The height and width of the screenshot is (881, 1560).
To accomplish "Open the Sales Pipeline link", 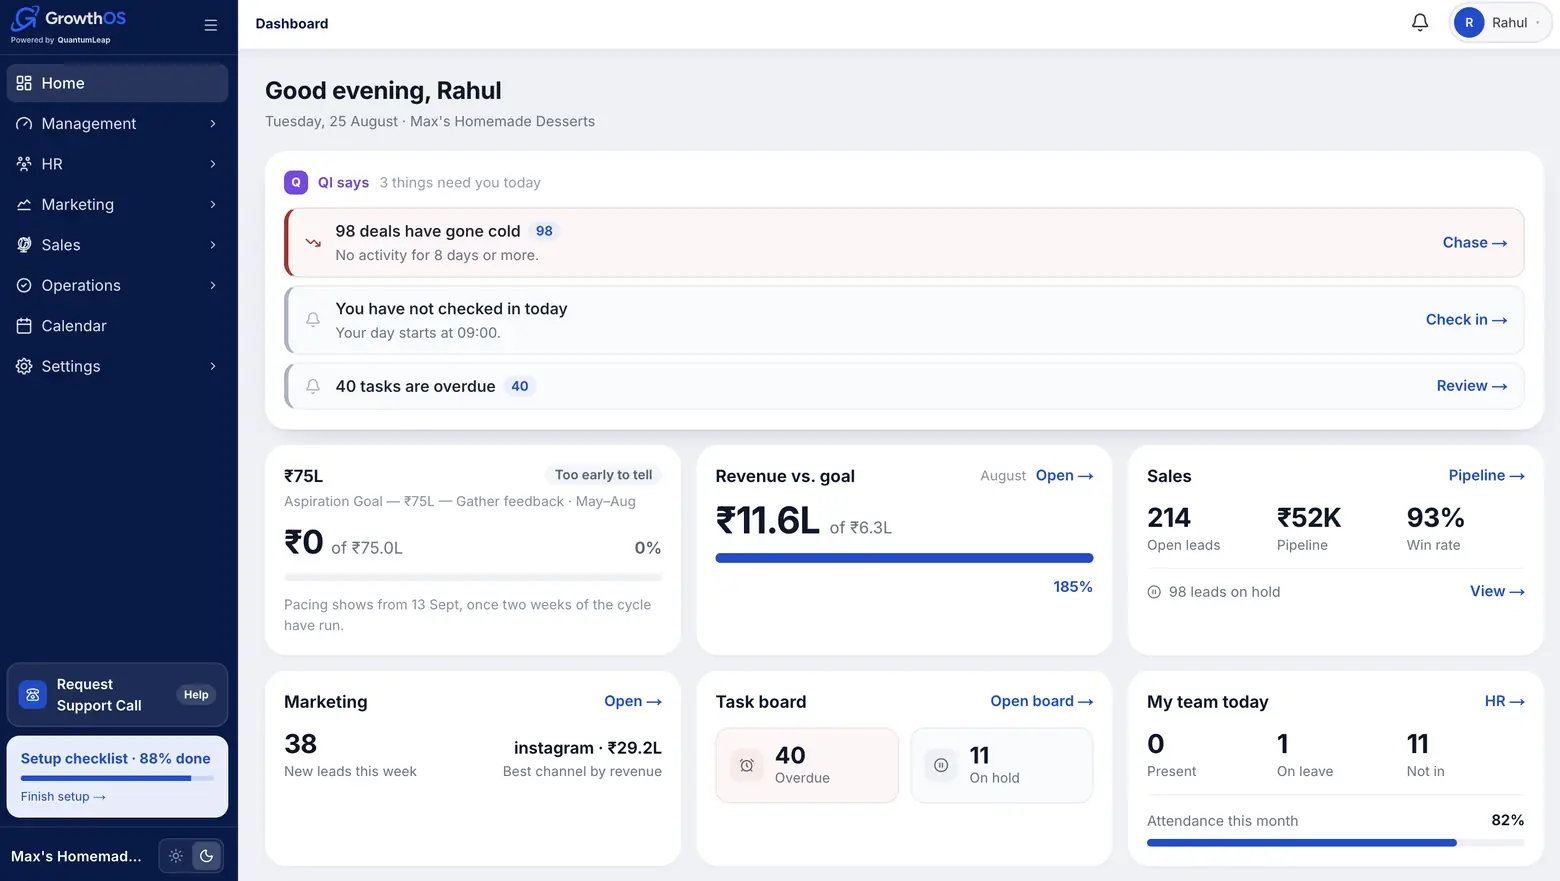I will [x=1486, y=476].
